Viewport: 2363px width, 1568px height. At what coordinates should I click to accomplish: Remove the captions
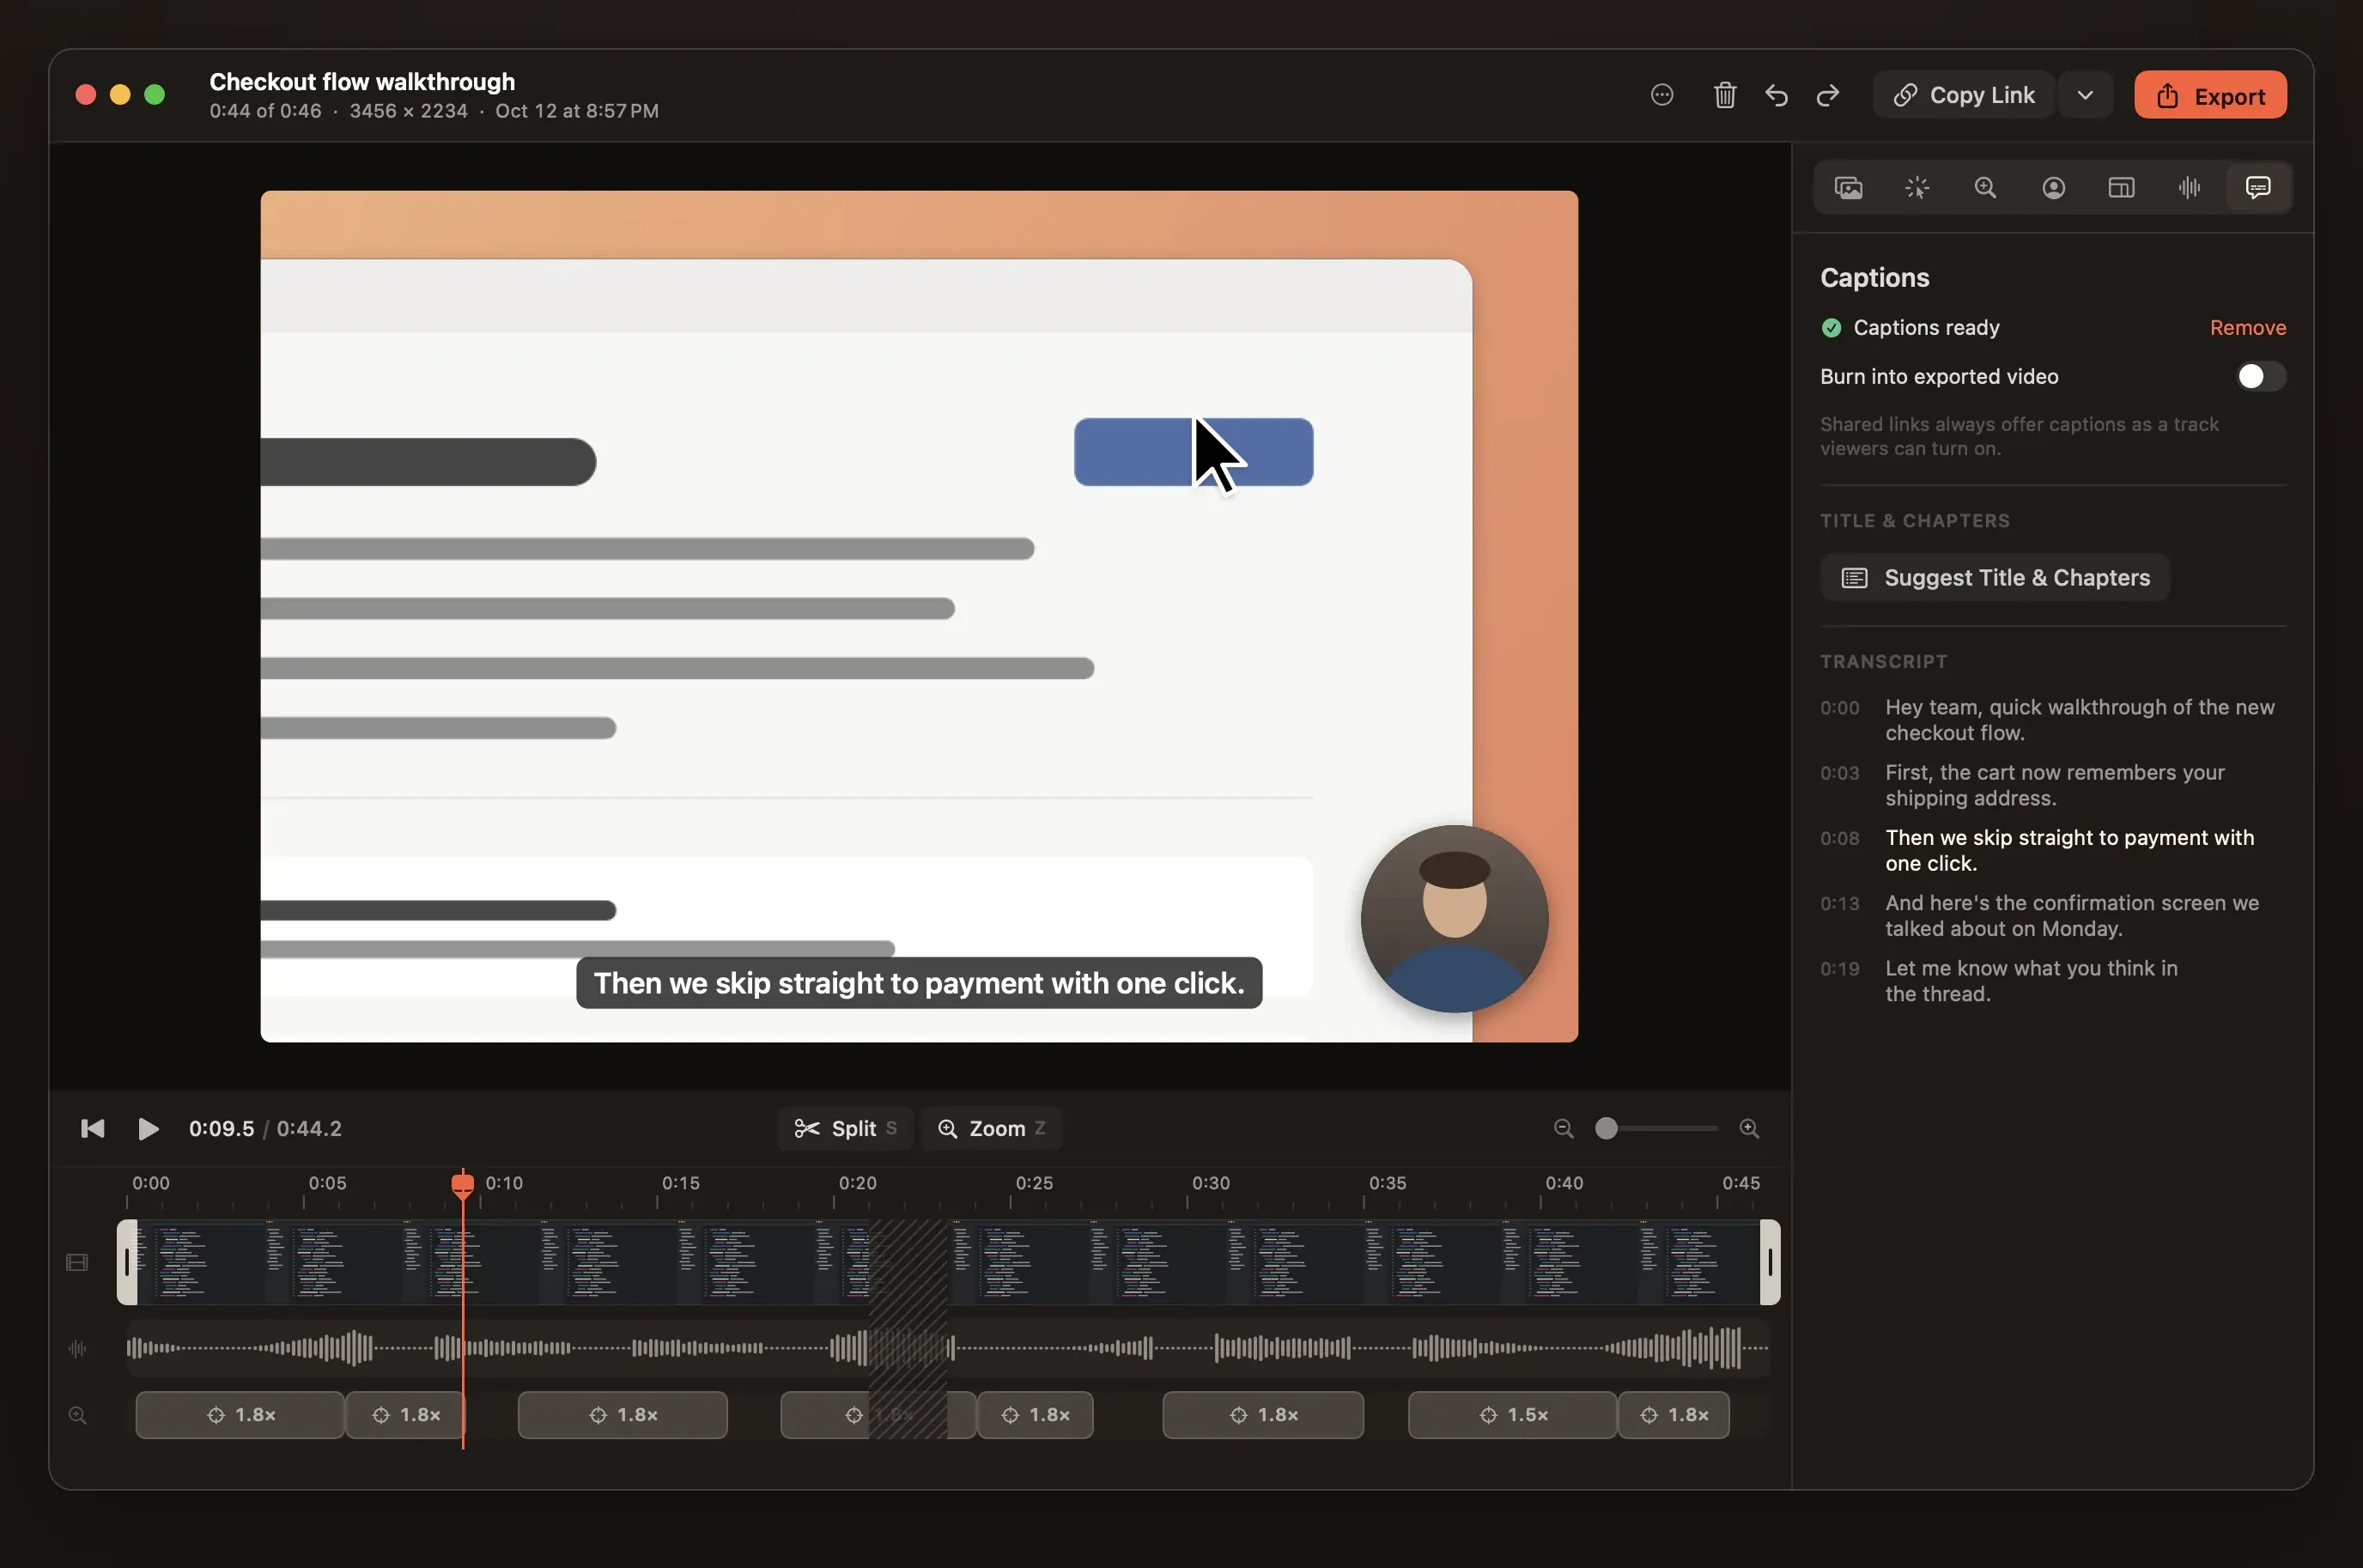pos(2247,328)
